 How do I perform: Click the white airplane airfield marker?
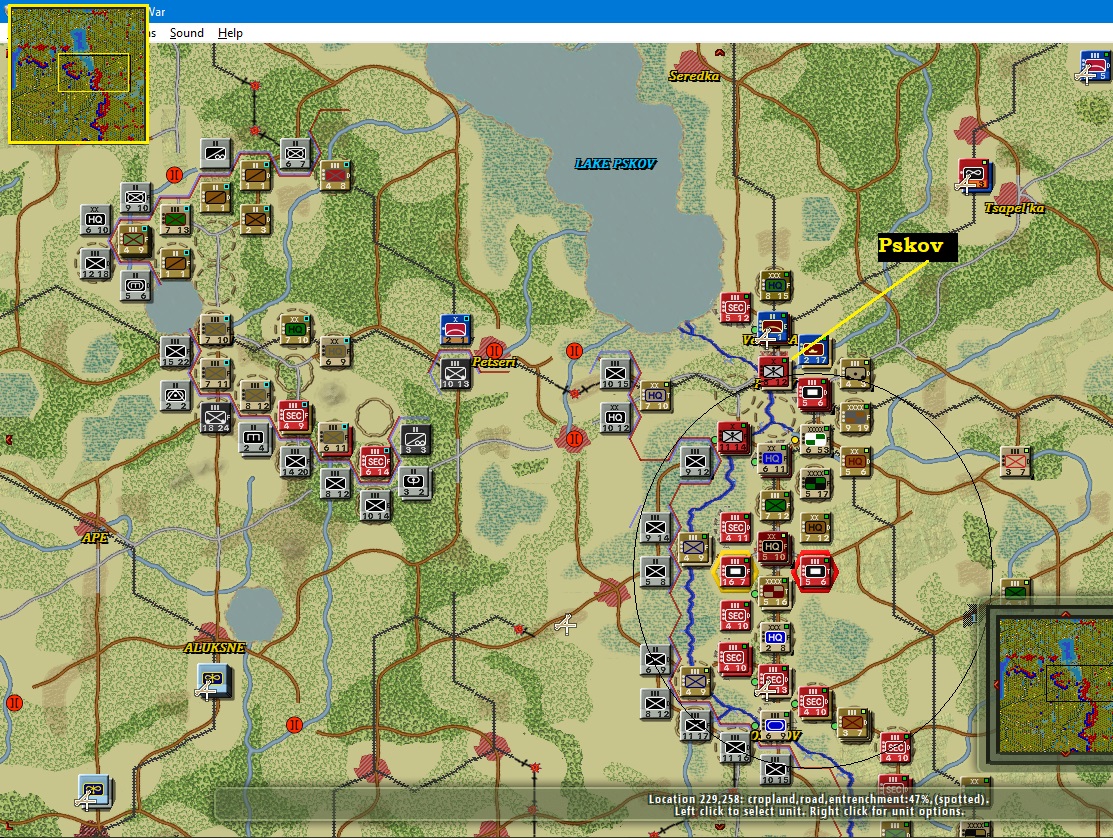pos(566,624)
